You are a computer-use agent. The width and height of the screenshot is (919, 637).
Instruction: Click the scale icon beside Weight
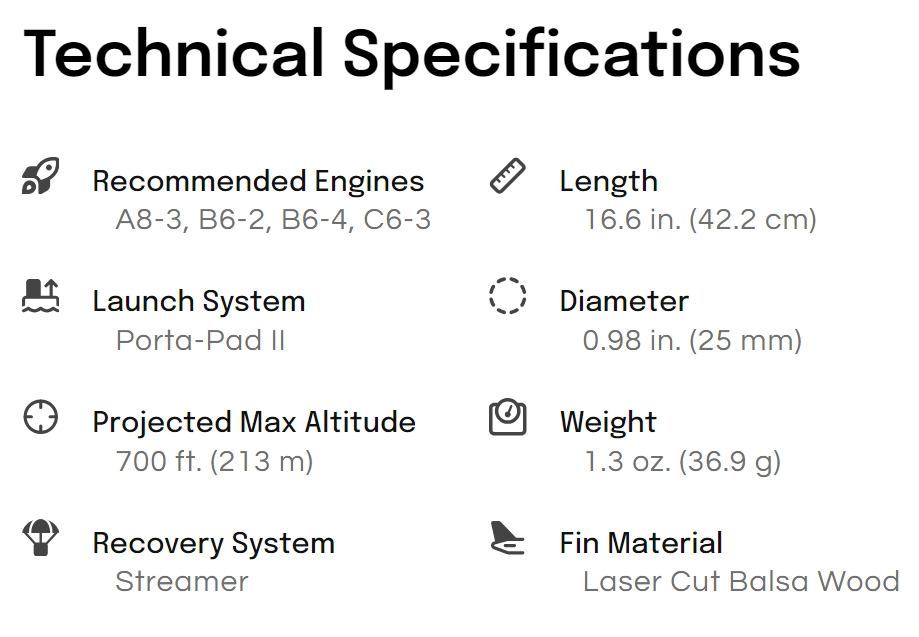coord(508,417)
